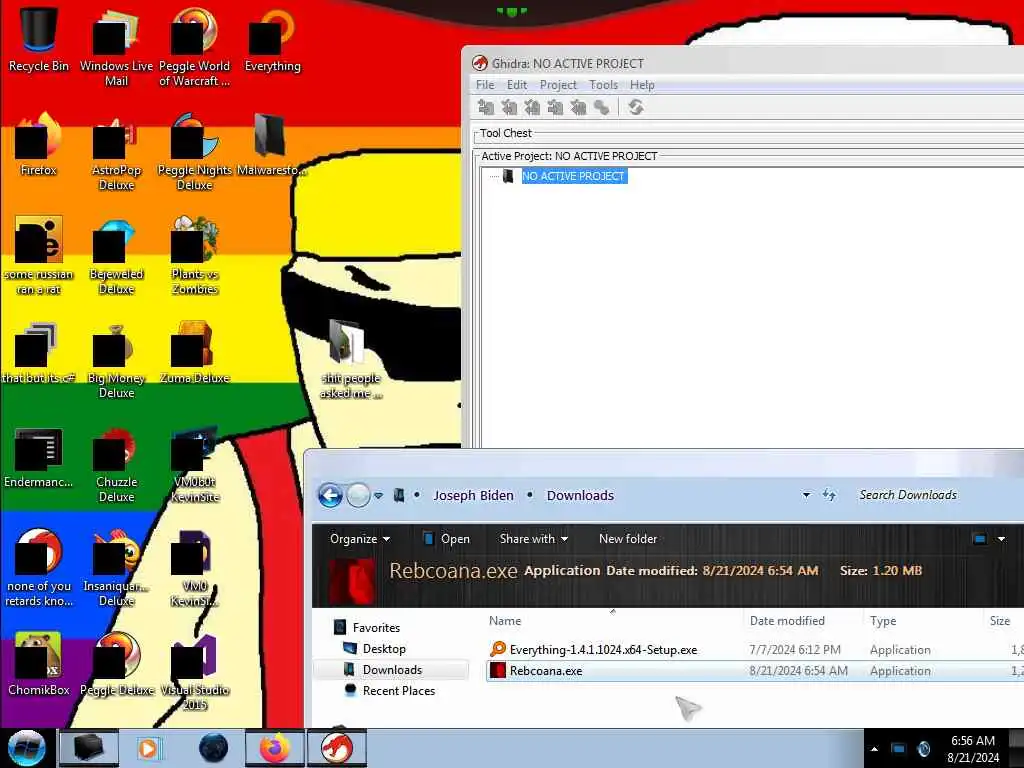The width and height of the screenshot is (1024, 768).
Task: Select the Windows Live Mail desktop icon
Action: (x=116, y=46)
